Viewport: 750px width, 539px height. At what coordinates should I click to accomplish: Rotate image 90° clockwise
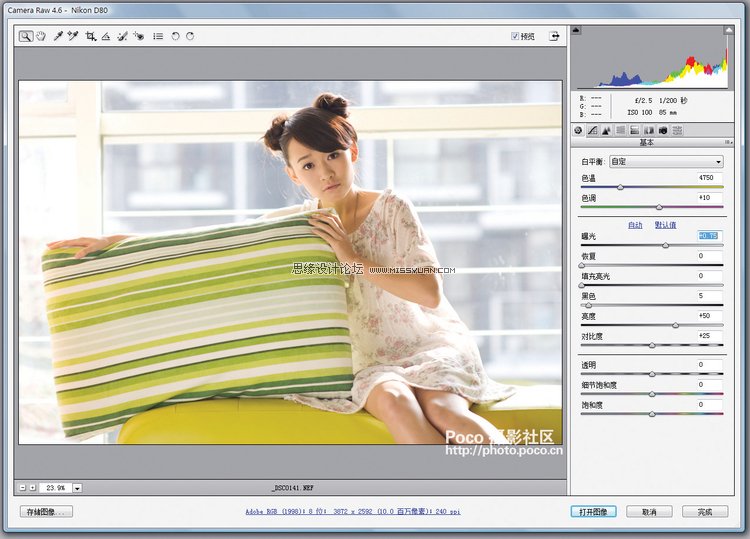click(x=190, y=36)
